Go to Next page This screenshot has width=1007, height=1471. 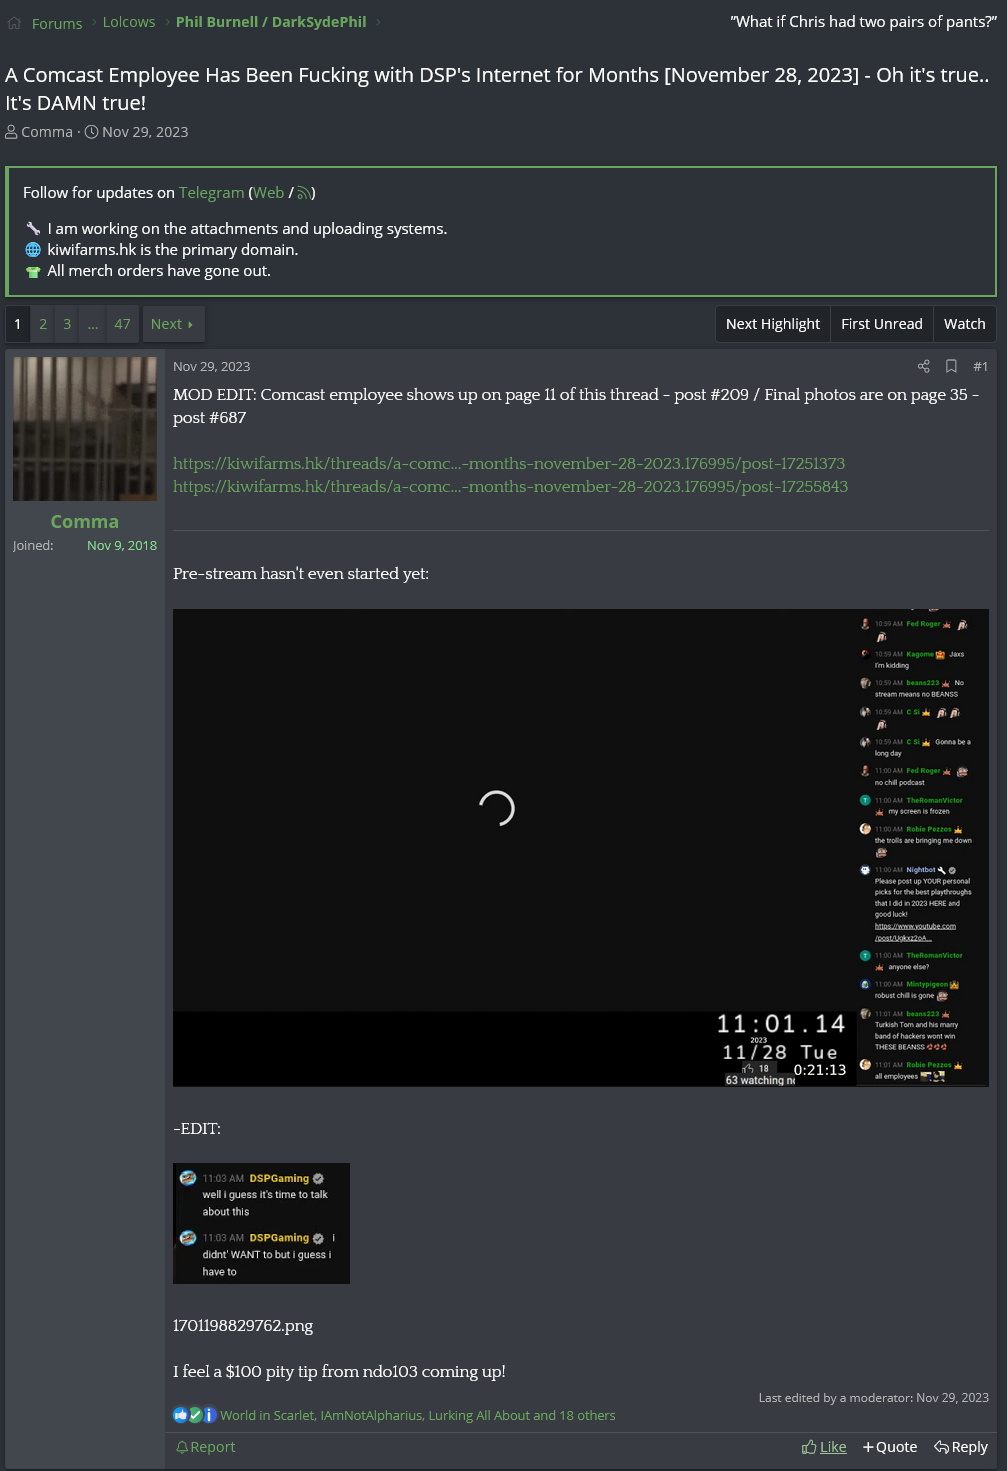(172, 324)
